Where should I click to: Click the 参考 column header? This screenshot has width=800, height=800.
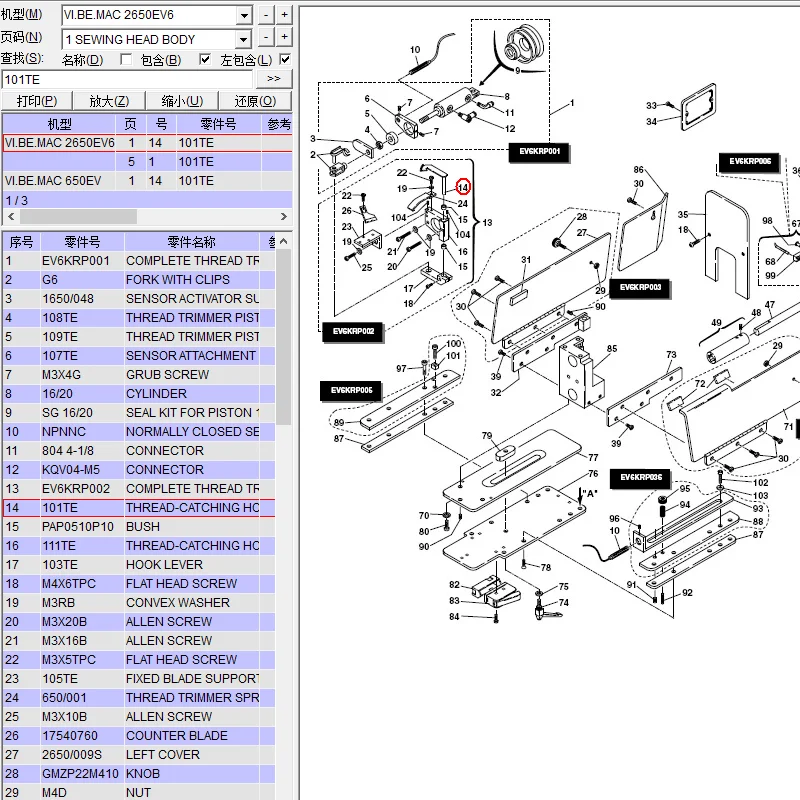[x=278, y=124]
